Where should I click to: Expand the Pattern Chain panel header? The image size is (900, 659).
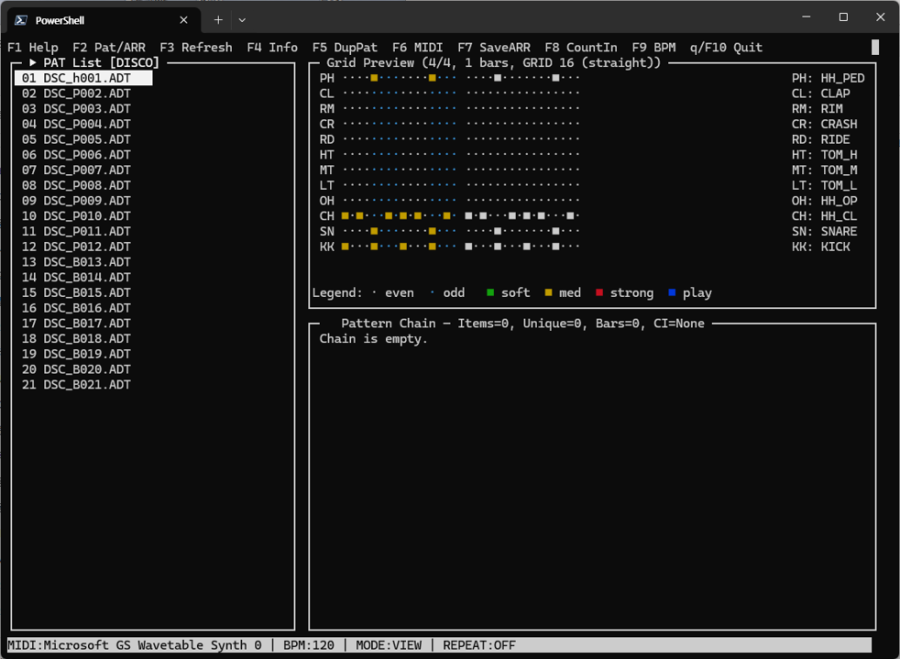pyautogui.click(x=388, y=323)
